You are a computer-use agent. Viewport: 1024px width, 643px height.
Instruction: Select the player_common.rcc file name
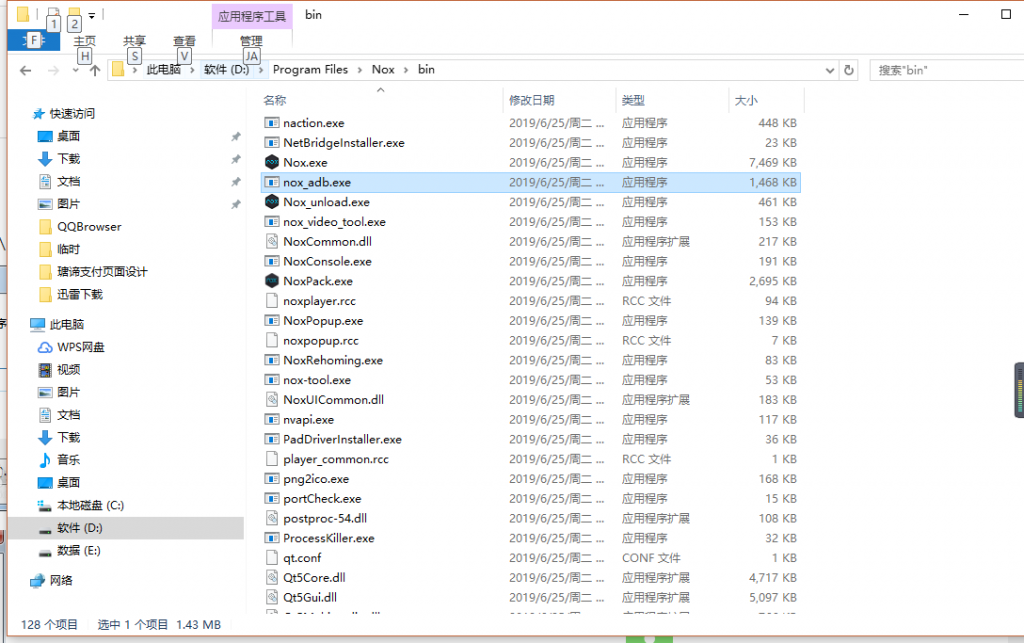pyautogui.click(x=336, y=459)
